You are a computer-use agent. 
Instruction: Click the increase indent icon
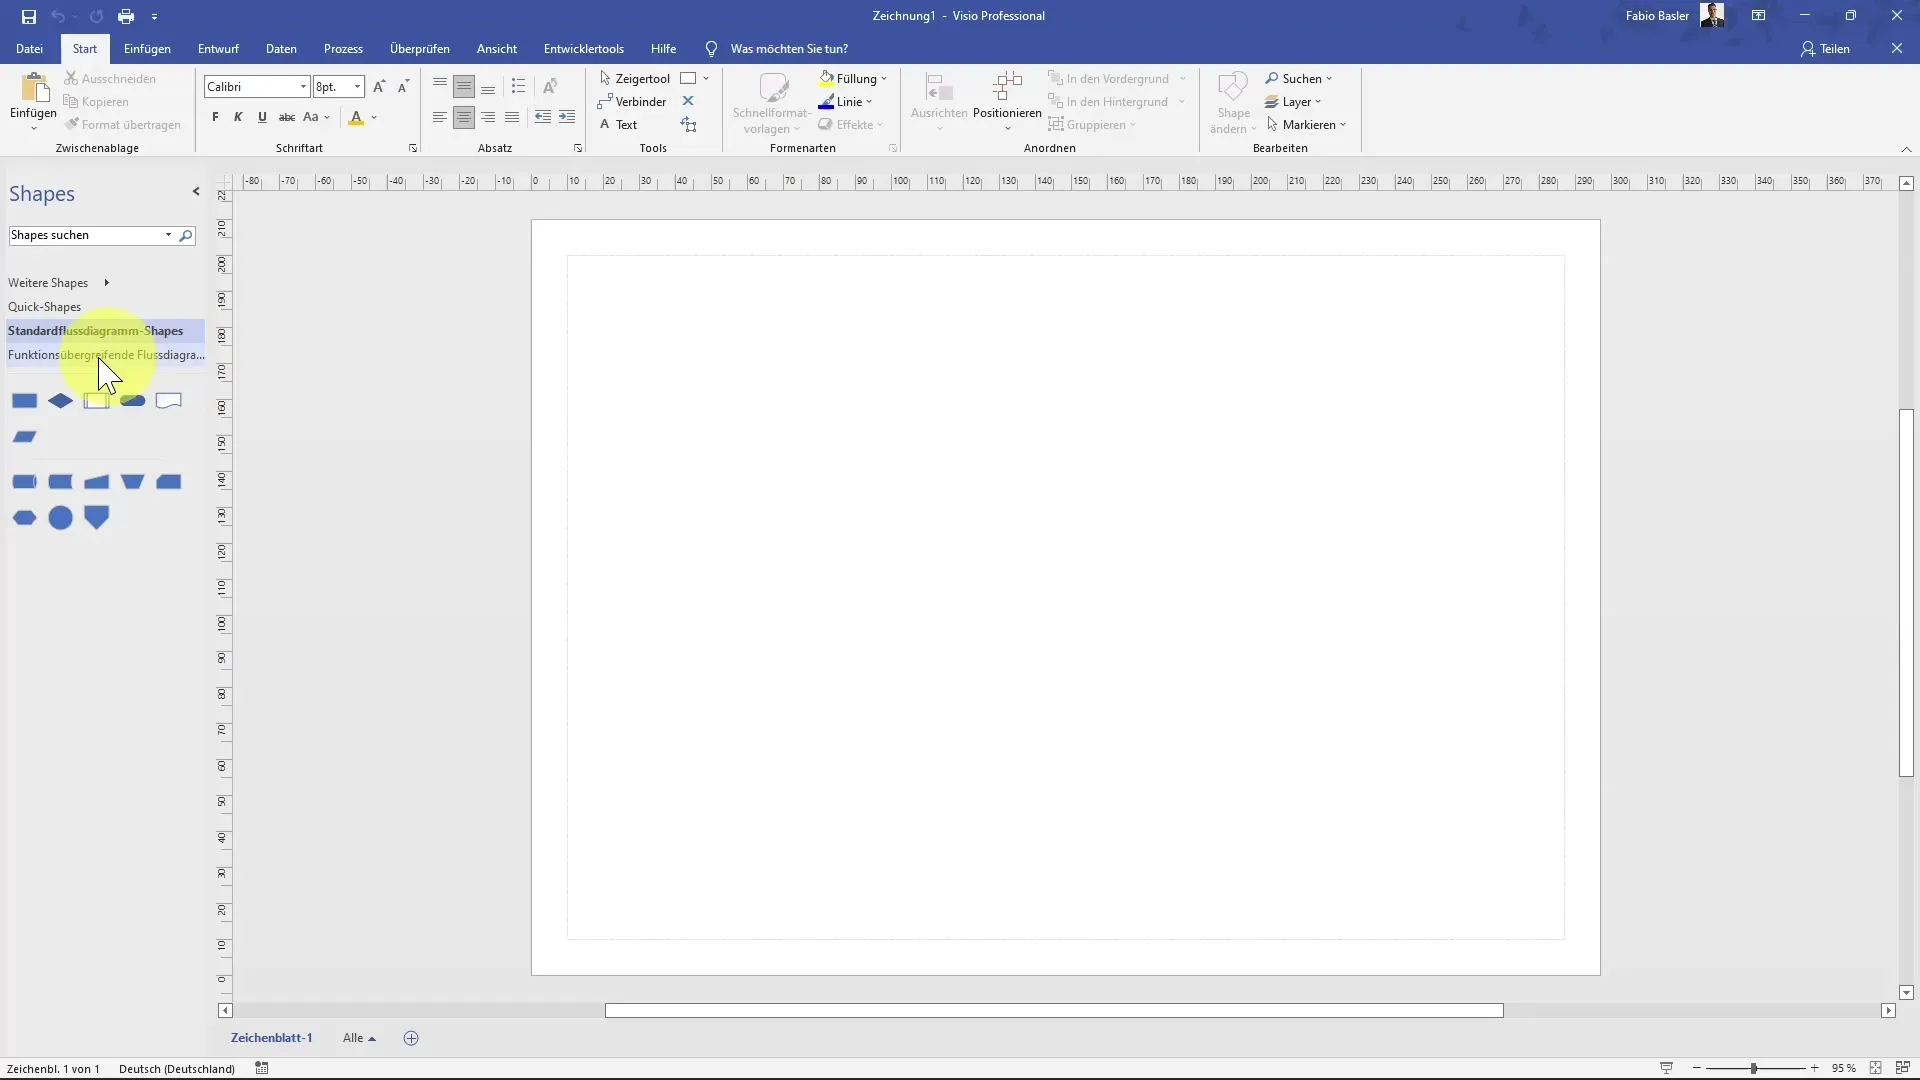pyautogui.click(x=567, y=117)
